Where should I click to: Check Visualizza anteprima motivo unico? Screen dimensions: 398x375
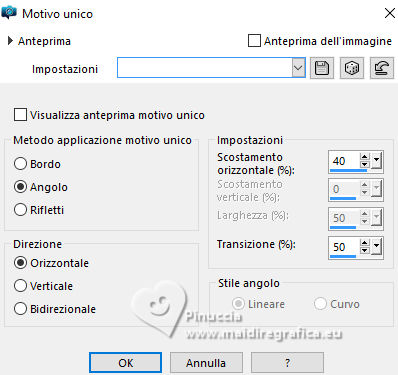[x=20, y=115]
